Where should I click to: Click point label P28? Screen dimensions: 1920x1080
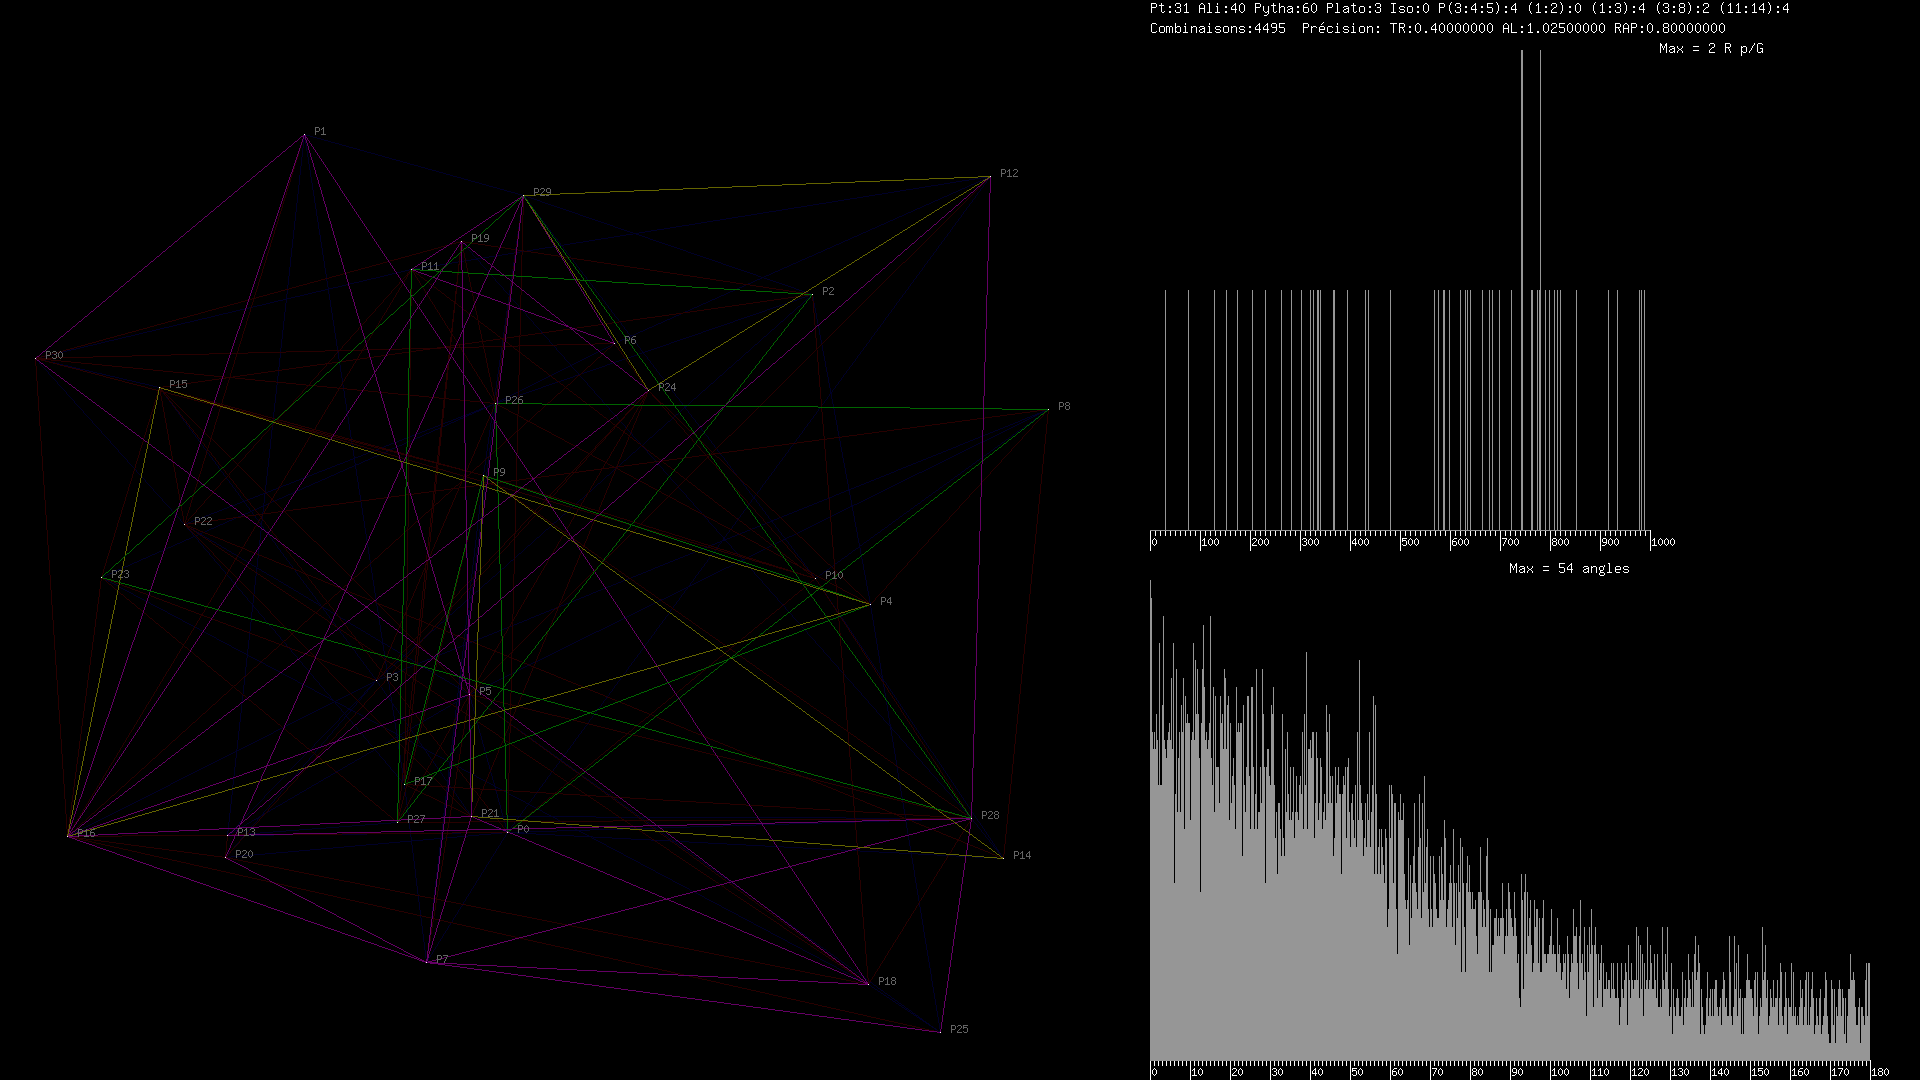[990, 816]
